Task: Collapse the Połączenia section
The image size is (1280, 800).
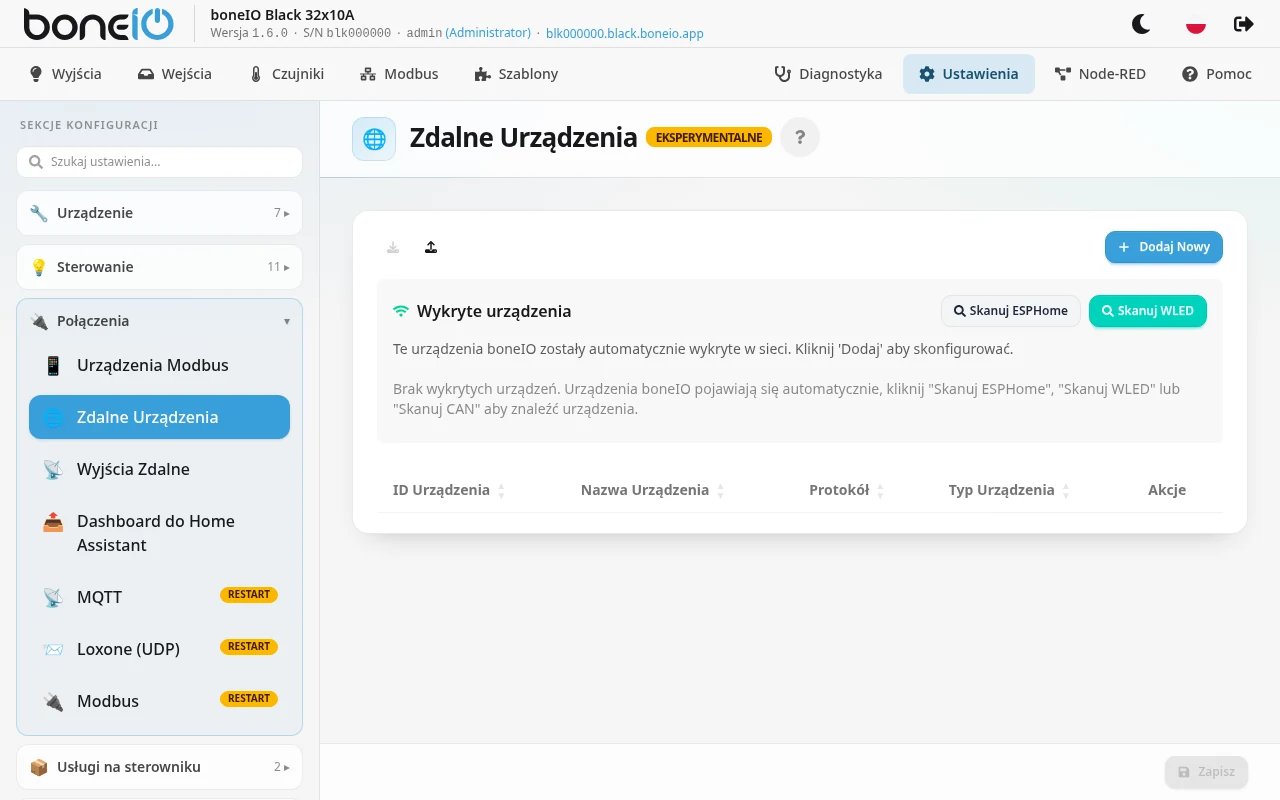Action: coord(159,321)
